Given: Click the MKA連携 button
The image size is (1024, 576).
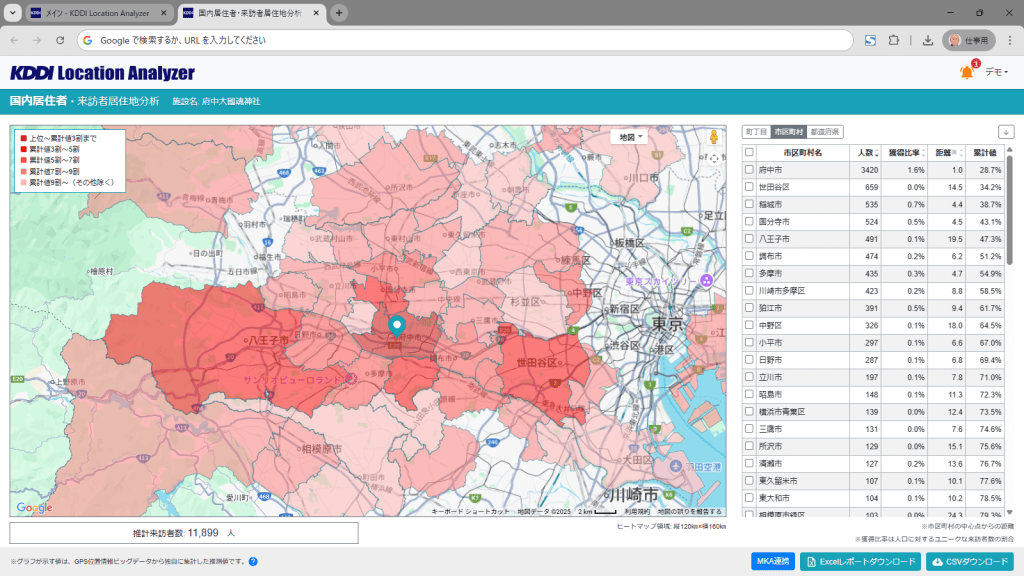Looking at the screenshot, I should point(772,561).
